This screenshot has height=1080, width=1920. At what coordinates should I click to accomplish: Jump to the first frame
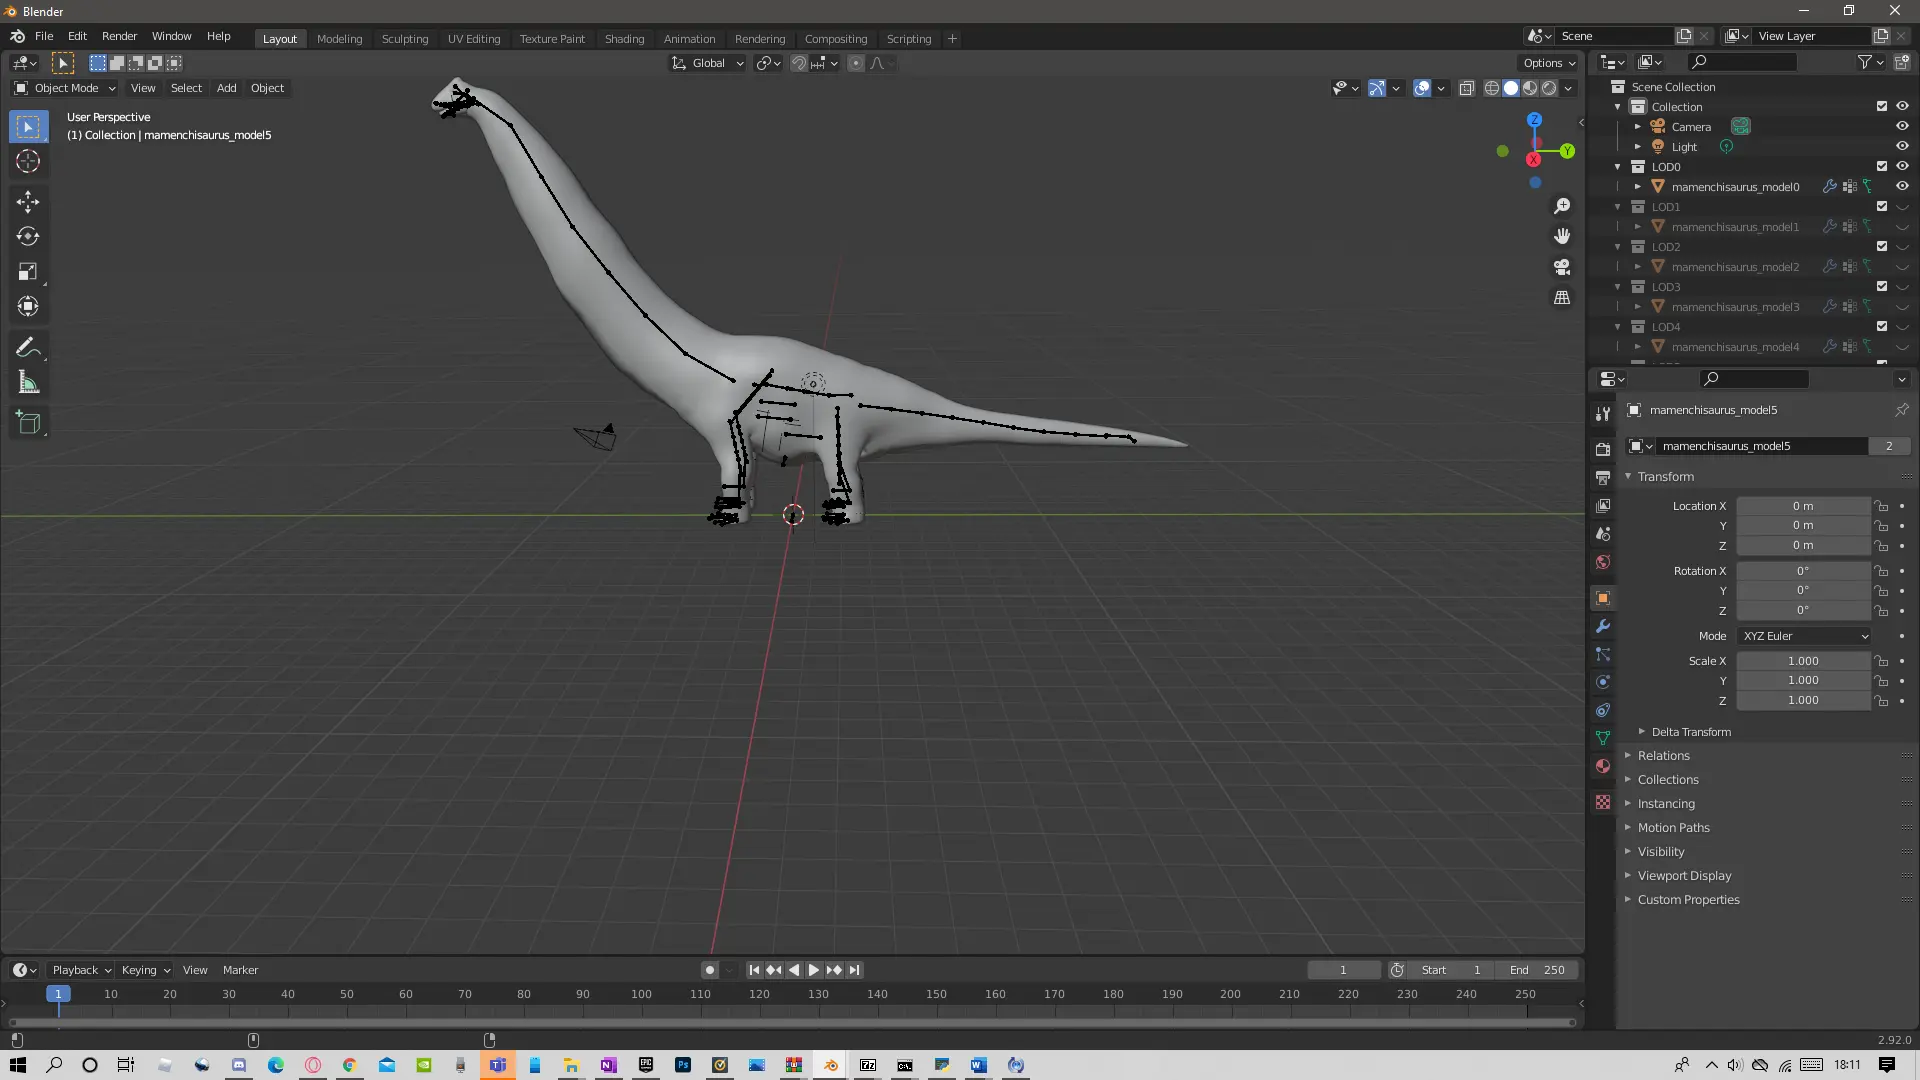754,970
